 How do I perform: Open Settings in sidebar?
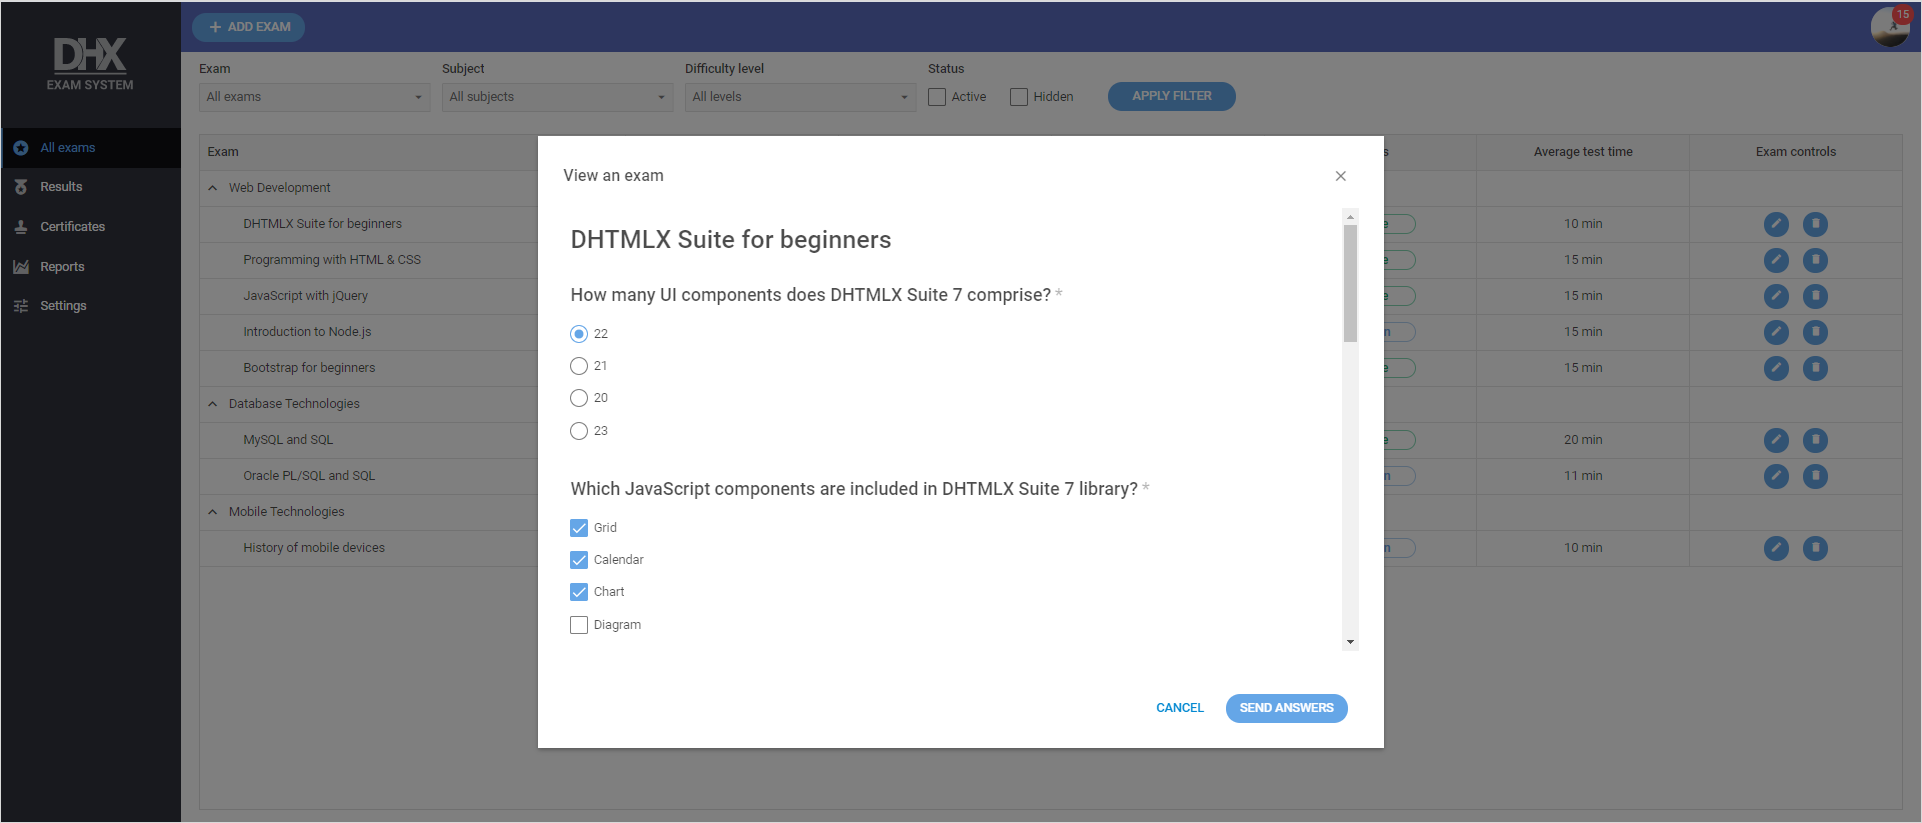(91, 306)
